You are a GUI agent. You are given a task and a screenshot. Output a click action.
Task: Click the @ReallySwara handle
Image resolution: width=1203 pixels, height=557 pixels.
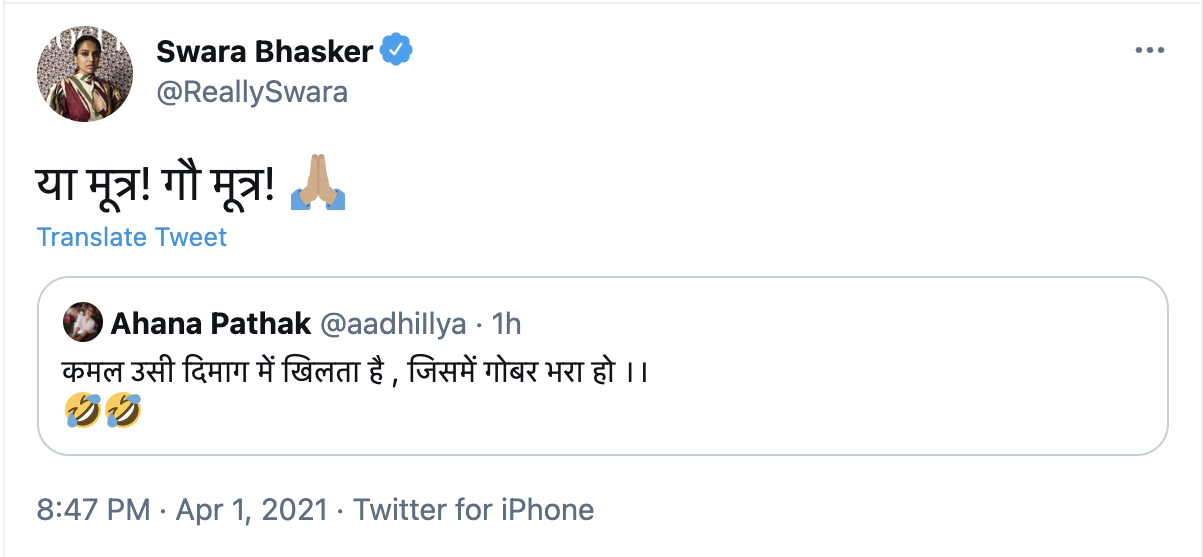click(252, 92)
